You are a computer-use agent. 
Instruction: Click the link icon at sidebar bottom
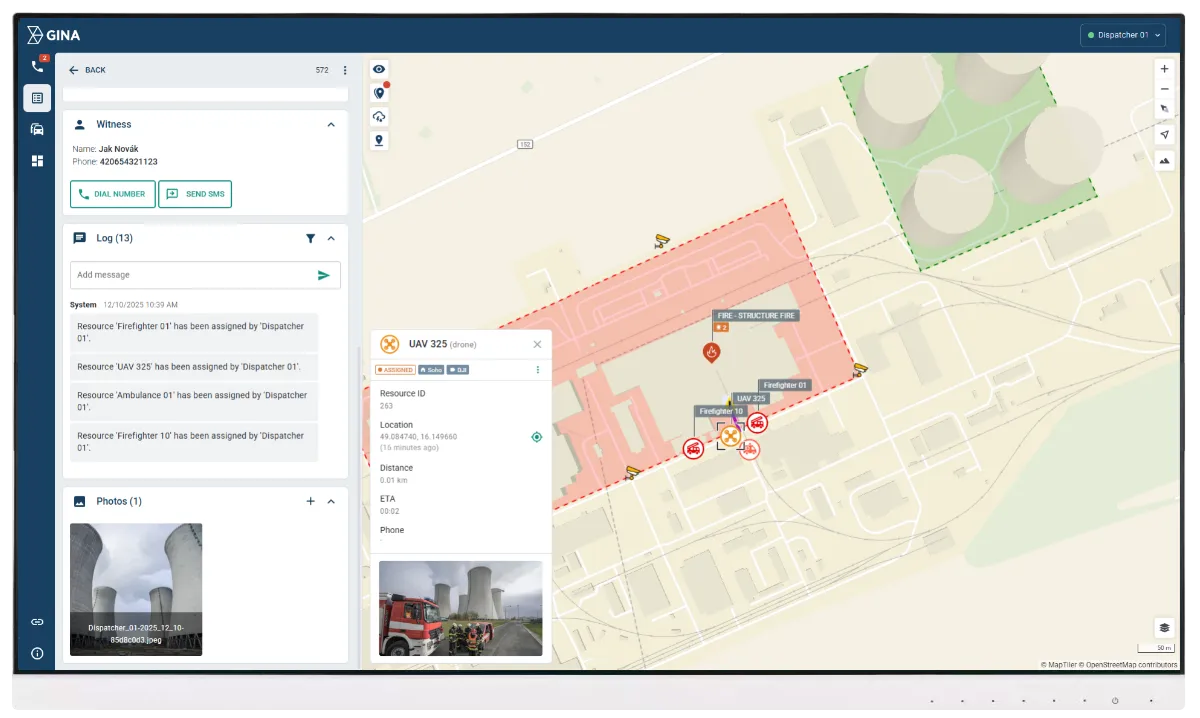(37, 621)
